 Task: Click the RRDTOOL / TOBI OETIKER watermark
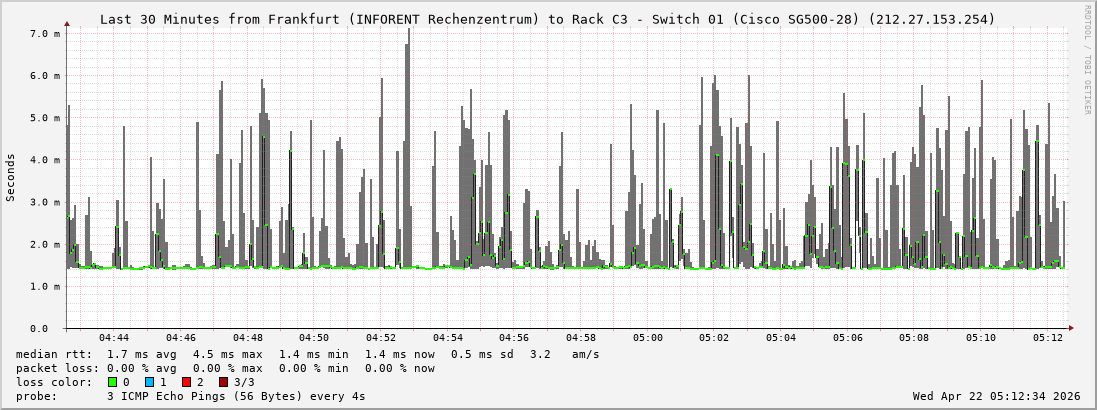(1087, 60)
